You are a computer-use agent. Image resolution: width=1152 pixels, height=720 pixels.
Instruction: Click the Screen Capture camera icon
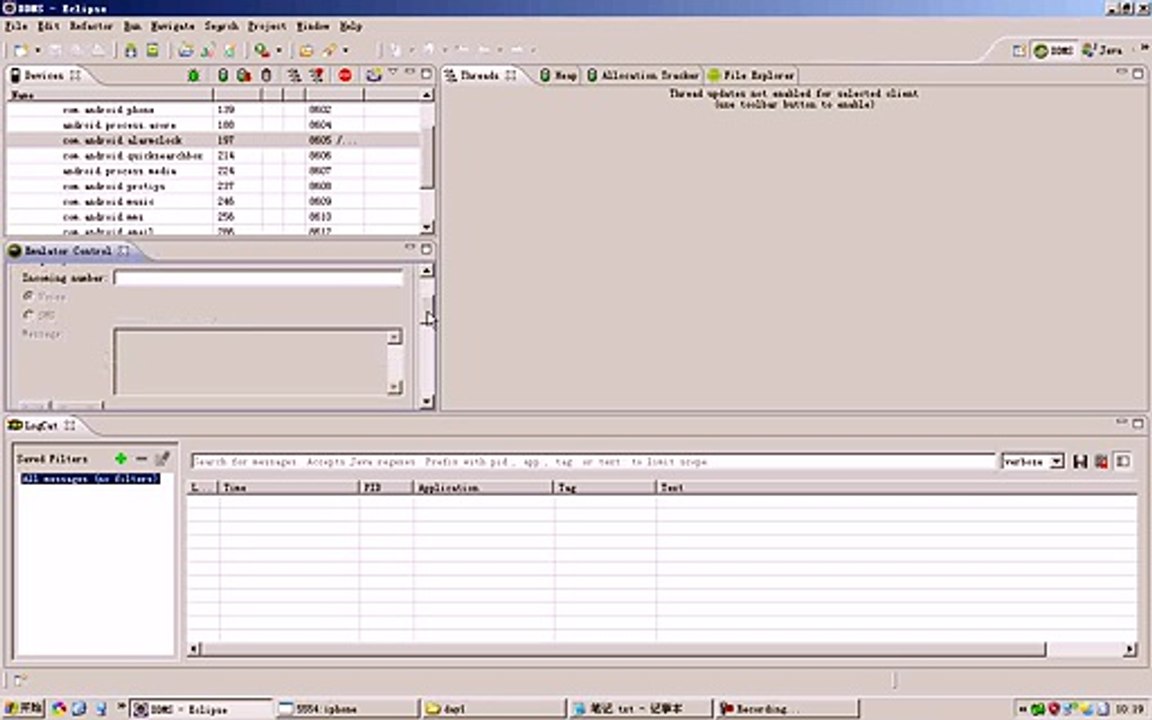point(373,76)
